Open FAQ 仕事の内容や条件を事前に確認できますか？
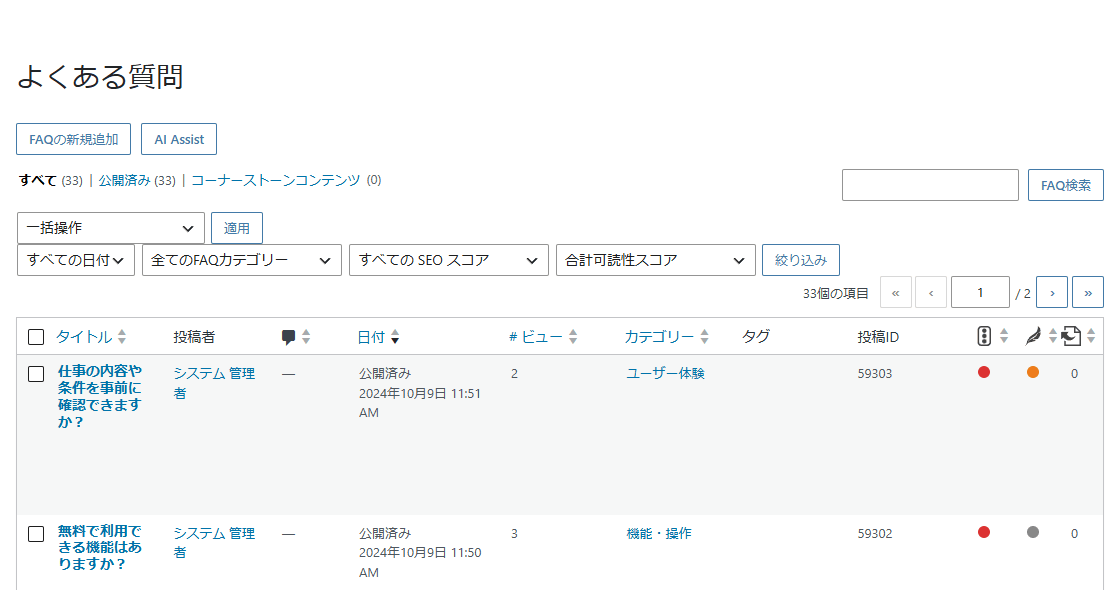This screenshot has width=1120, height=590. (x=100, y=396)
